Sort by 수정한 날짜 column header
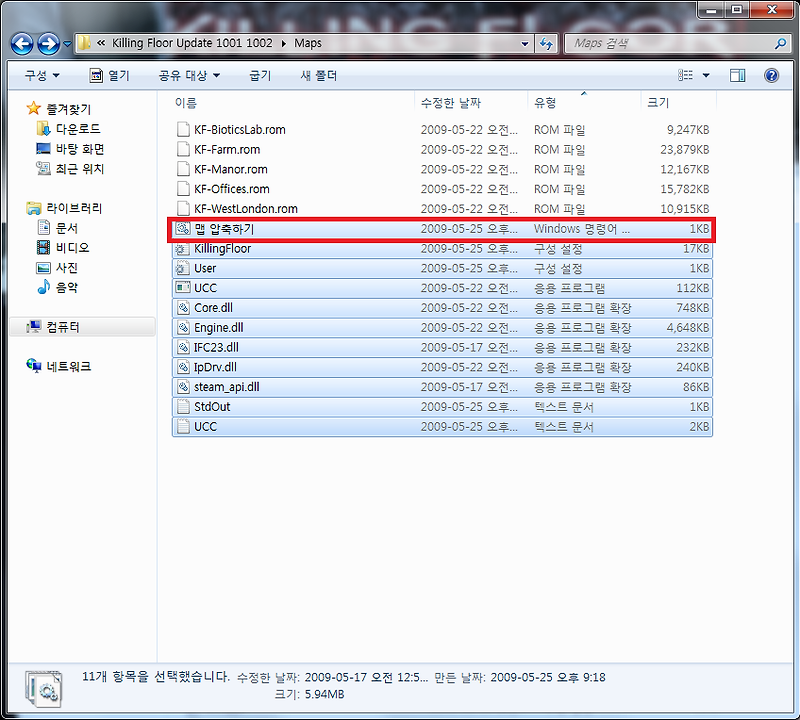This screenshot has height=720, width=800. (471, 103)
